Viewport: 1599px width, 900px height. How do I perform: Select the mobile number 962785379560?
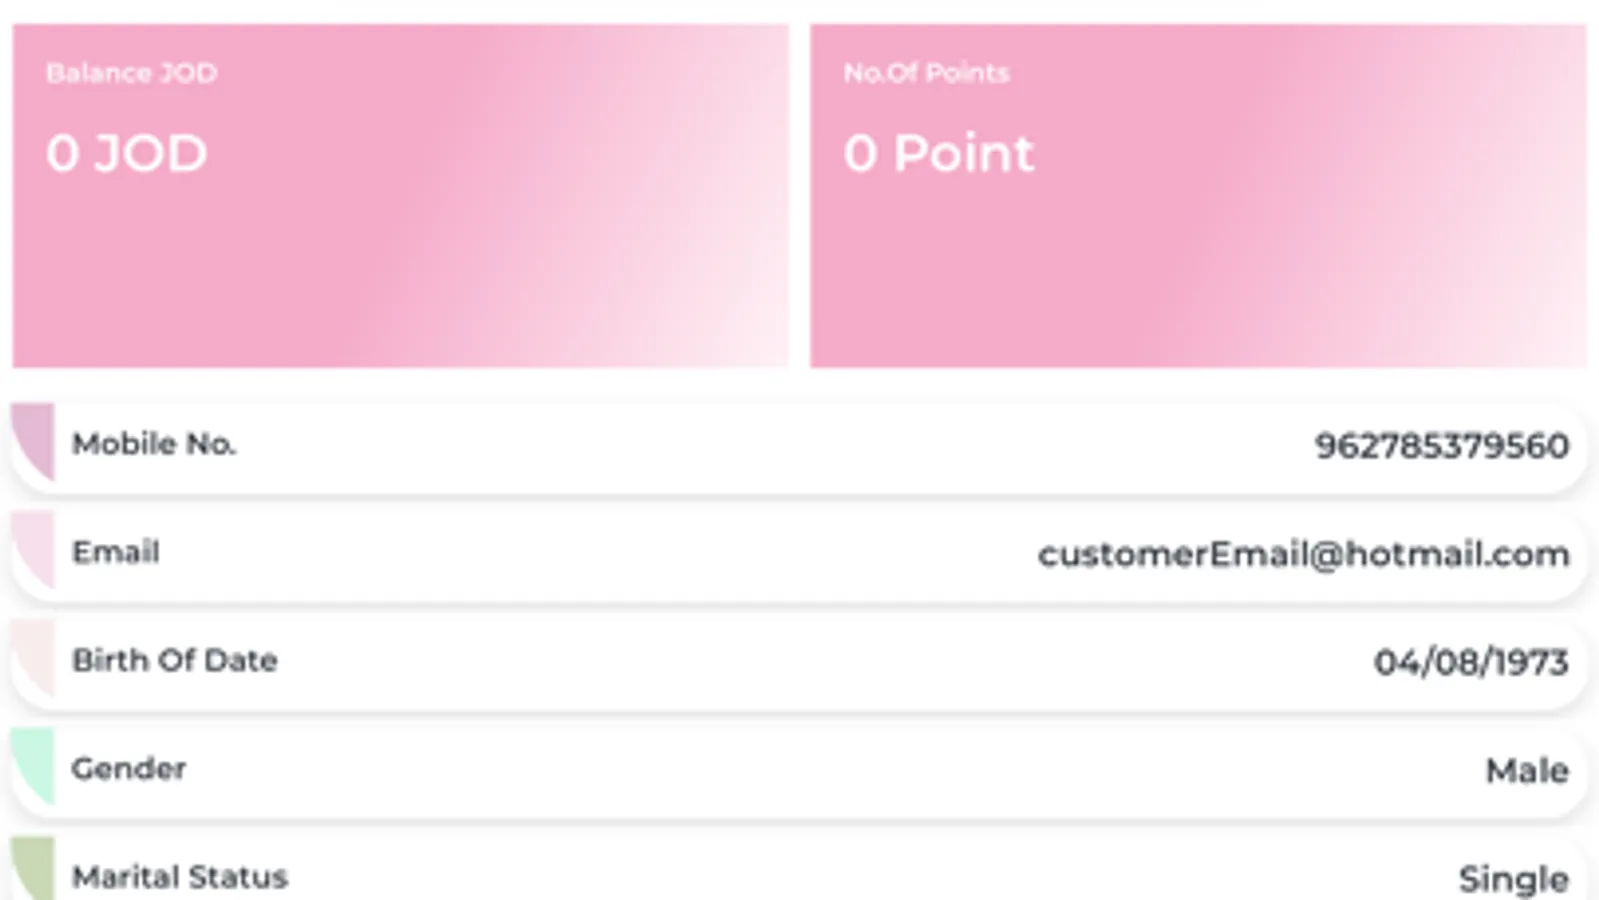(1441, 446)
